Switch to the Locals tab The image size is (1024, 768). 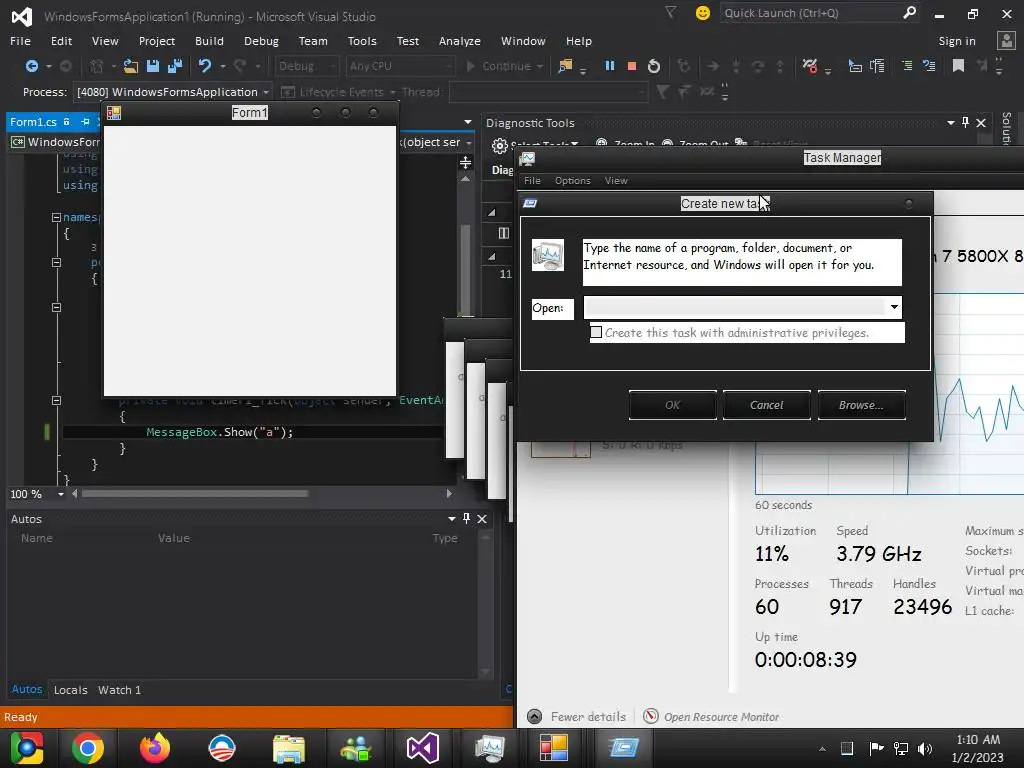71,690
